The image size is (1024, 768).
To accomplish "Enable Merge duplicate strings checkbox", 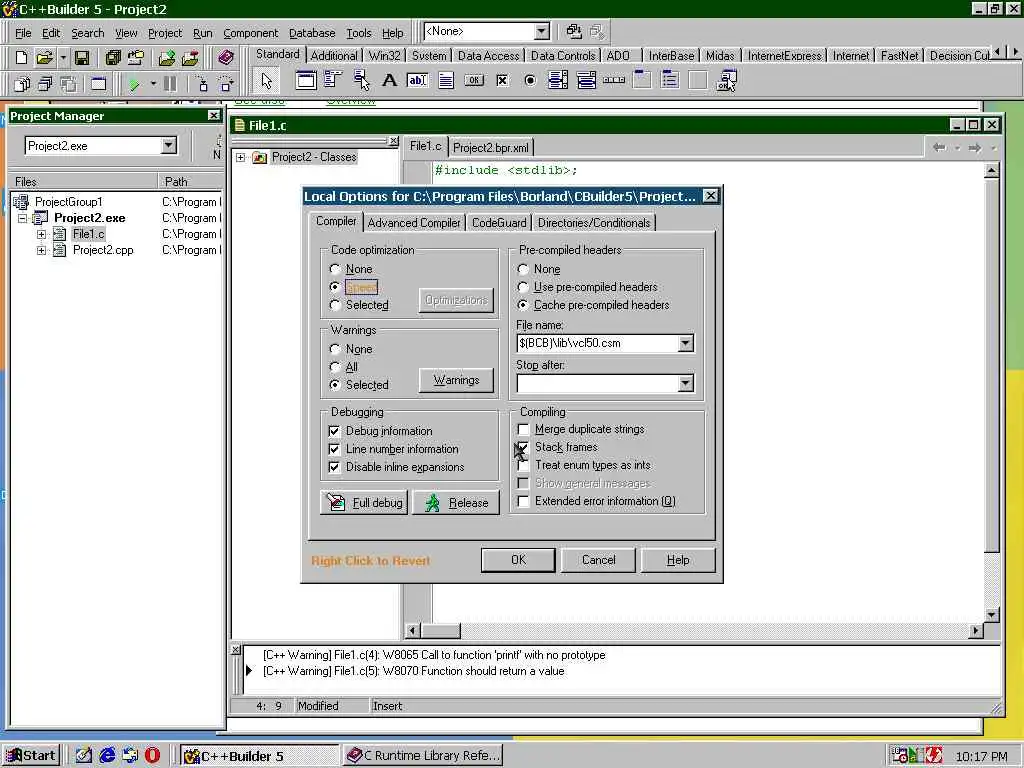I will 523,429.
